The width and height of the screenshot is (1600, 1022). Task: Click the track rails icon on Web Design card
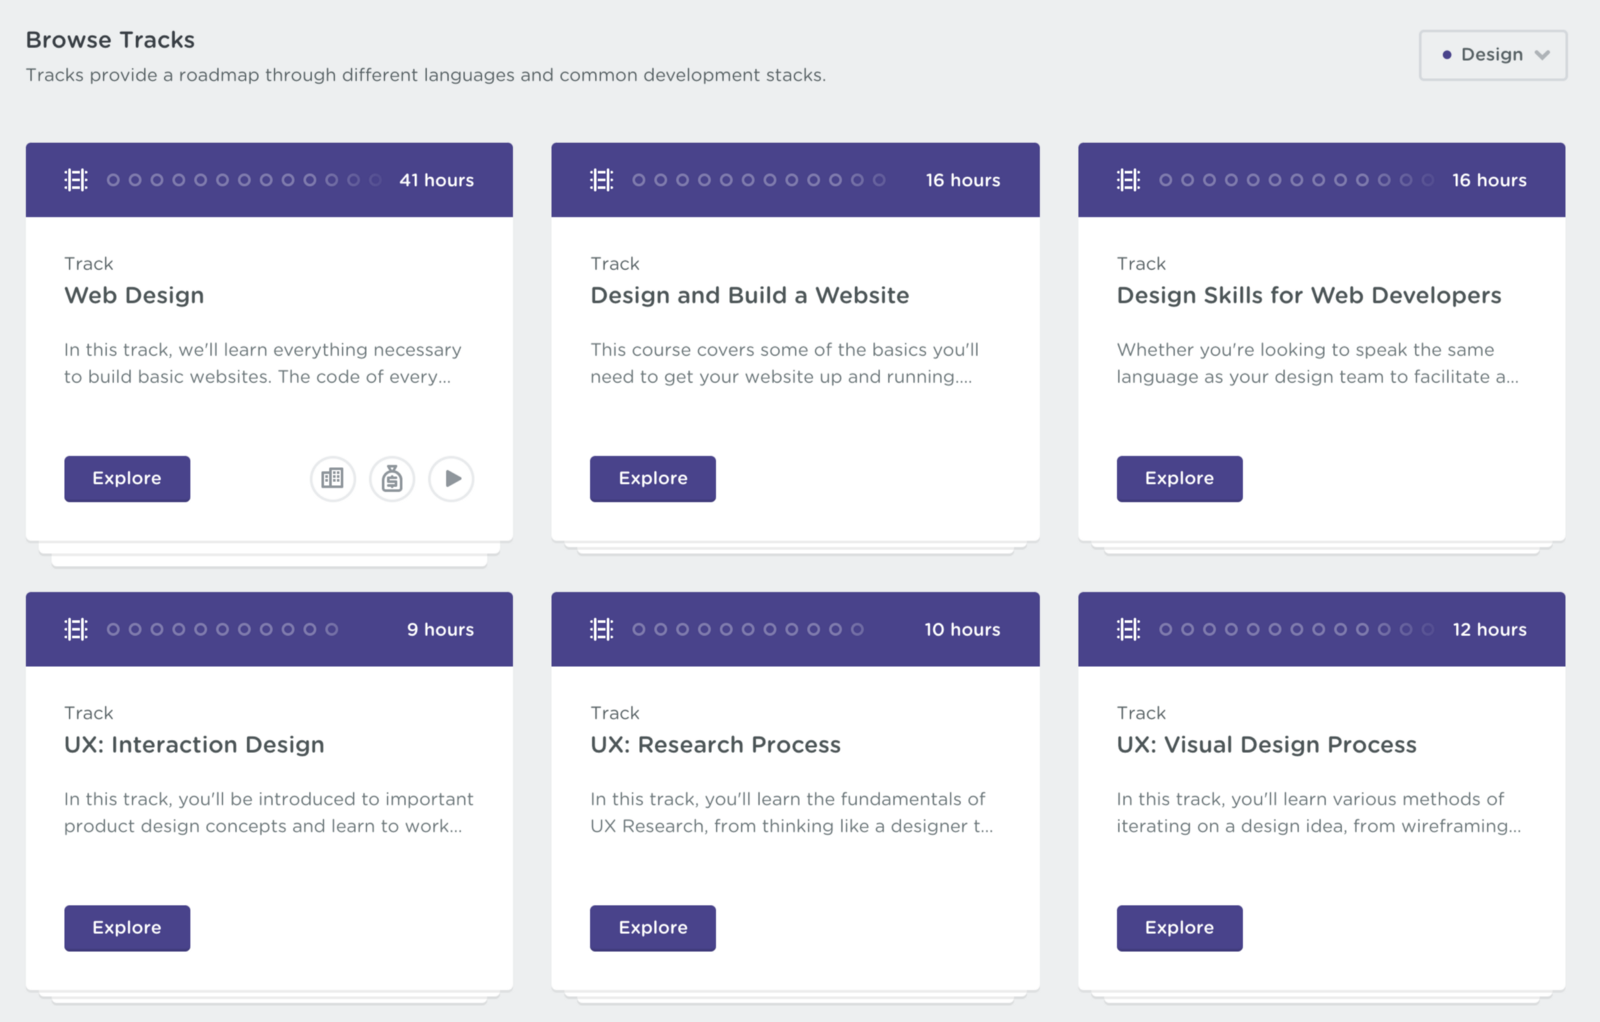coord(75,180)
